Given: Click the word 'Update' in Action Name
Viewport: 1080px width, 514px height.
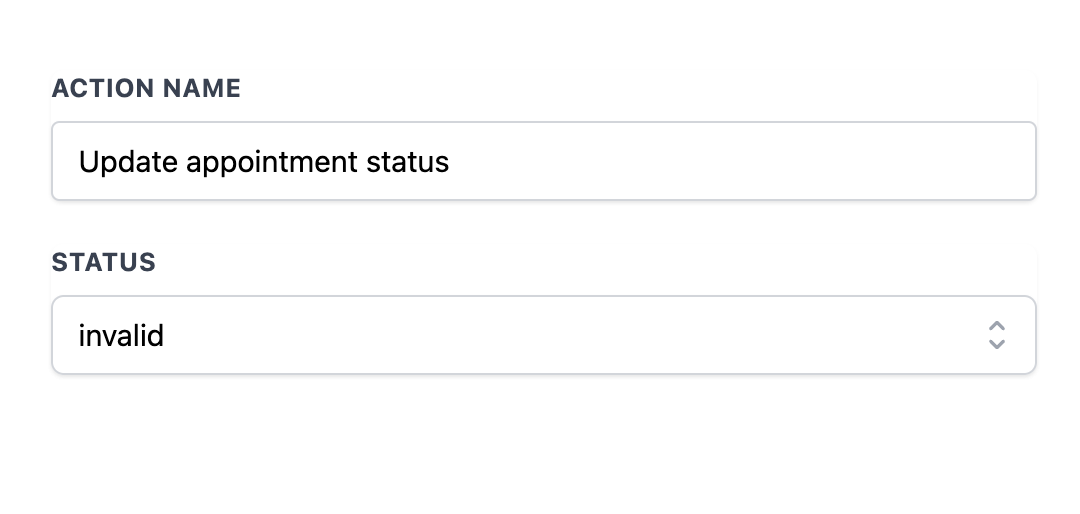Looking at the screenshot, I should pyautogui.click(x=128, y=163).
